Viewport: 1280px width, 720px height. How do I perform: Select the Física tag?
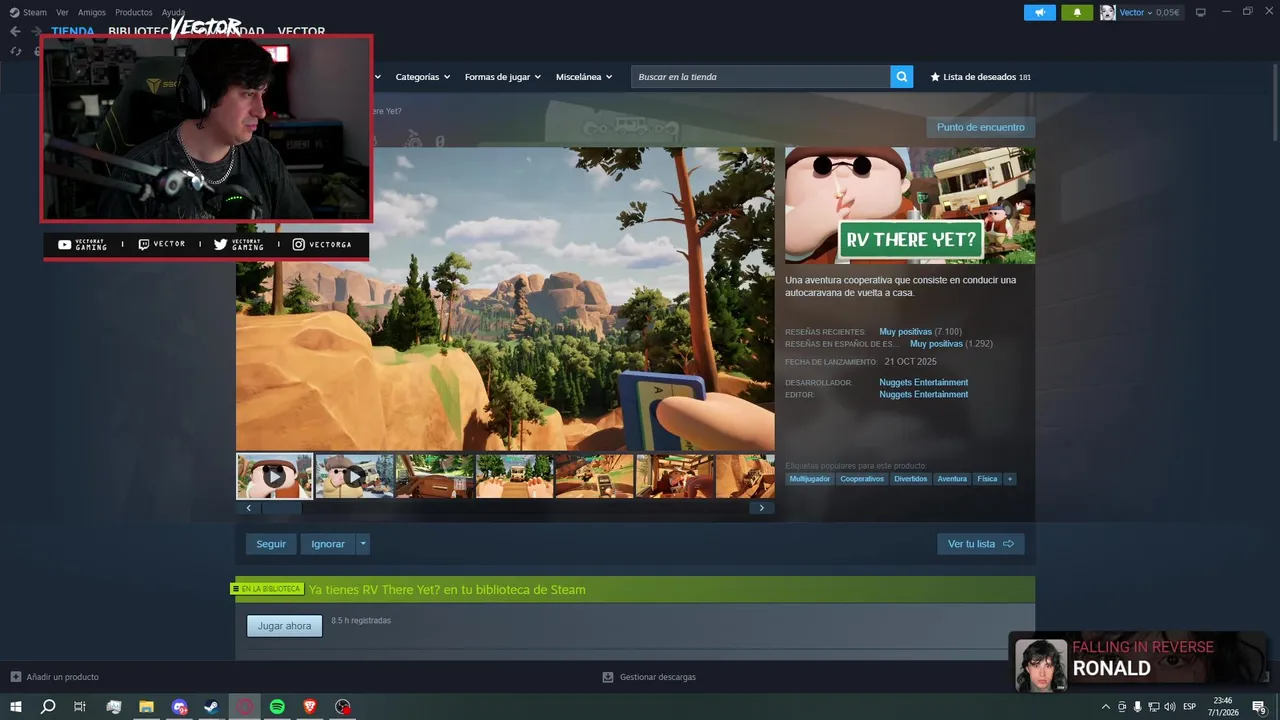[987, 479]
